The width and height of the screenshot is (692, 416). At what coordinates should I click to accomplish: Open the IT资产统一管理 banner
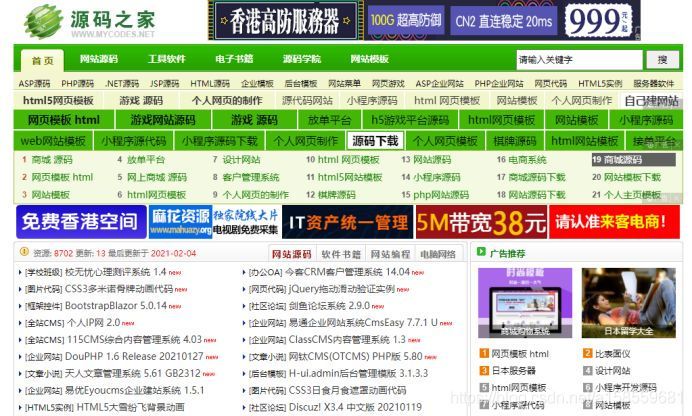(x=348, y=222)
